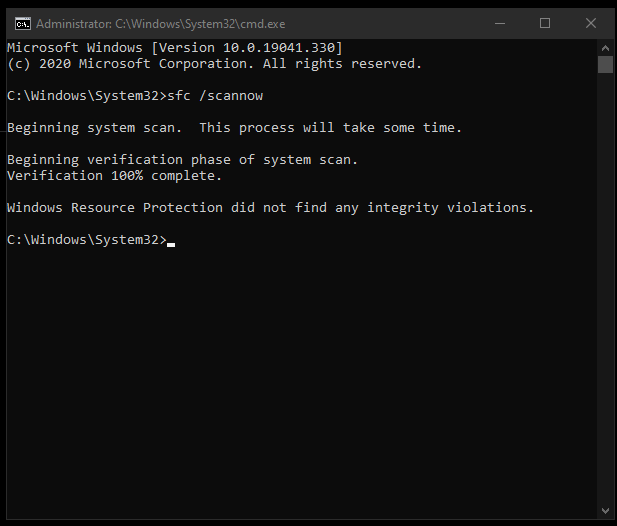Click the title bar text 'Administrator: C:\Windows\System32\cmd.exe'
Screen dimensions: 617x526
161,24
